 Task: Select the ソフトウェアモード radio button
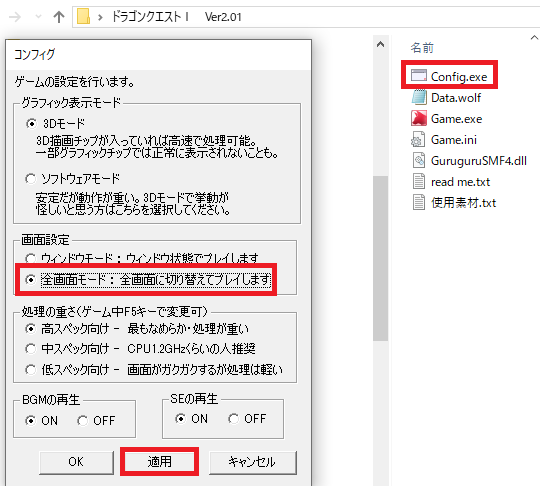pyautogui.click(x=31, y=179)
